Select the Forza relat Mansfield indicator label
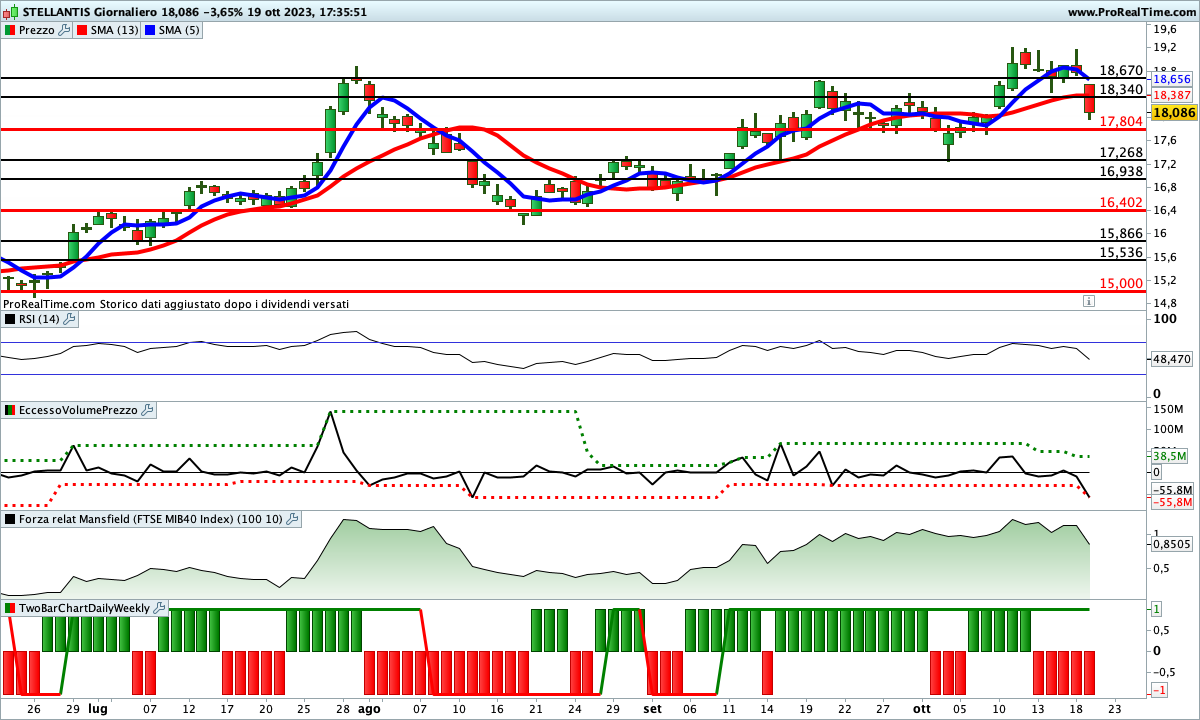The height and width of the screenshot is (720, 1200). point(151,519)
